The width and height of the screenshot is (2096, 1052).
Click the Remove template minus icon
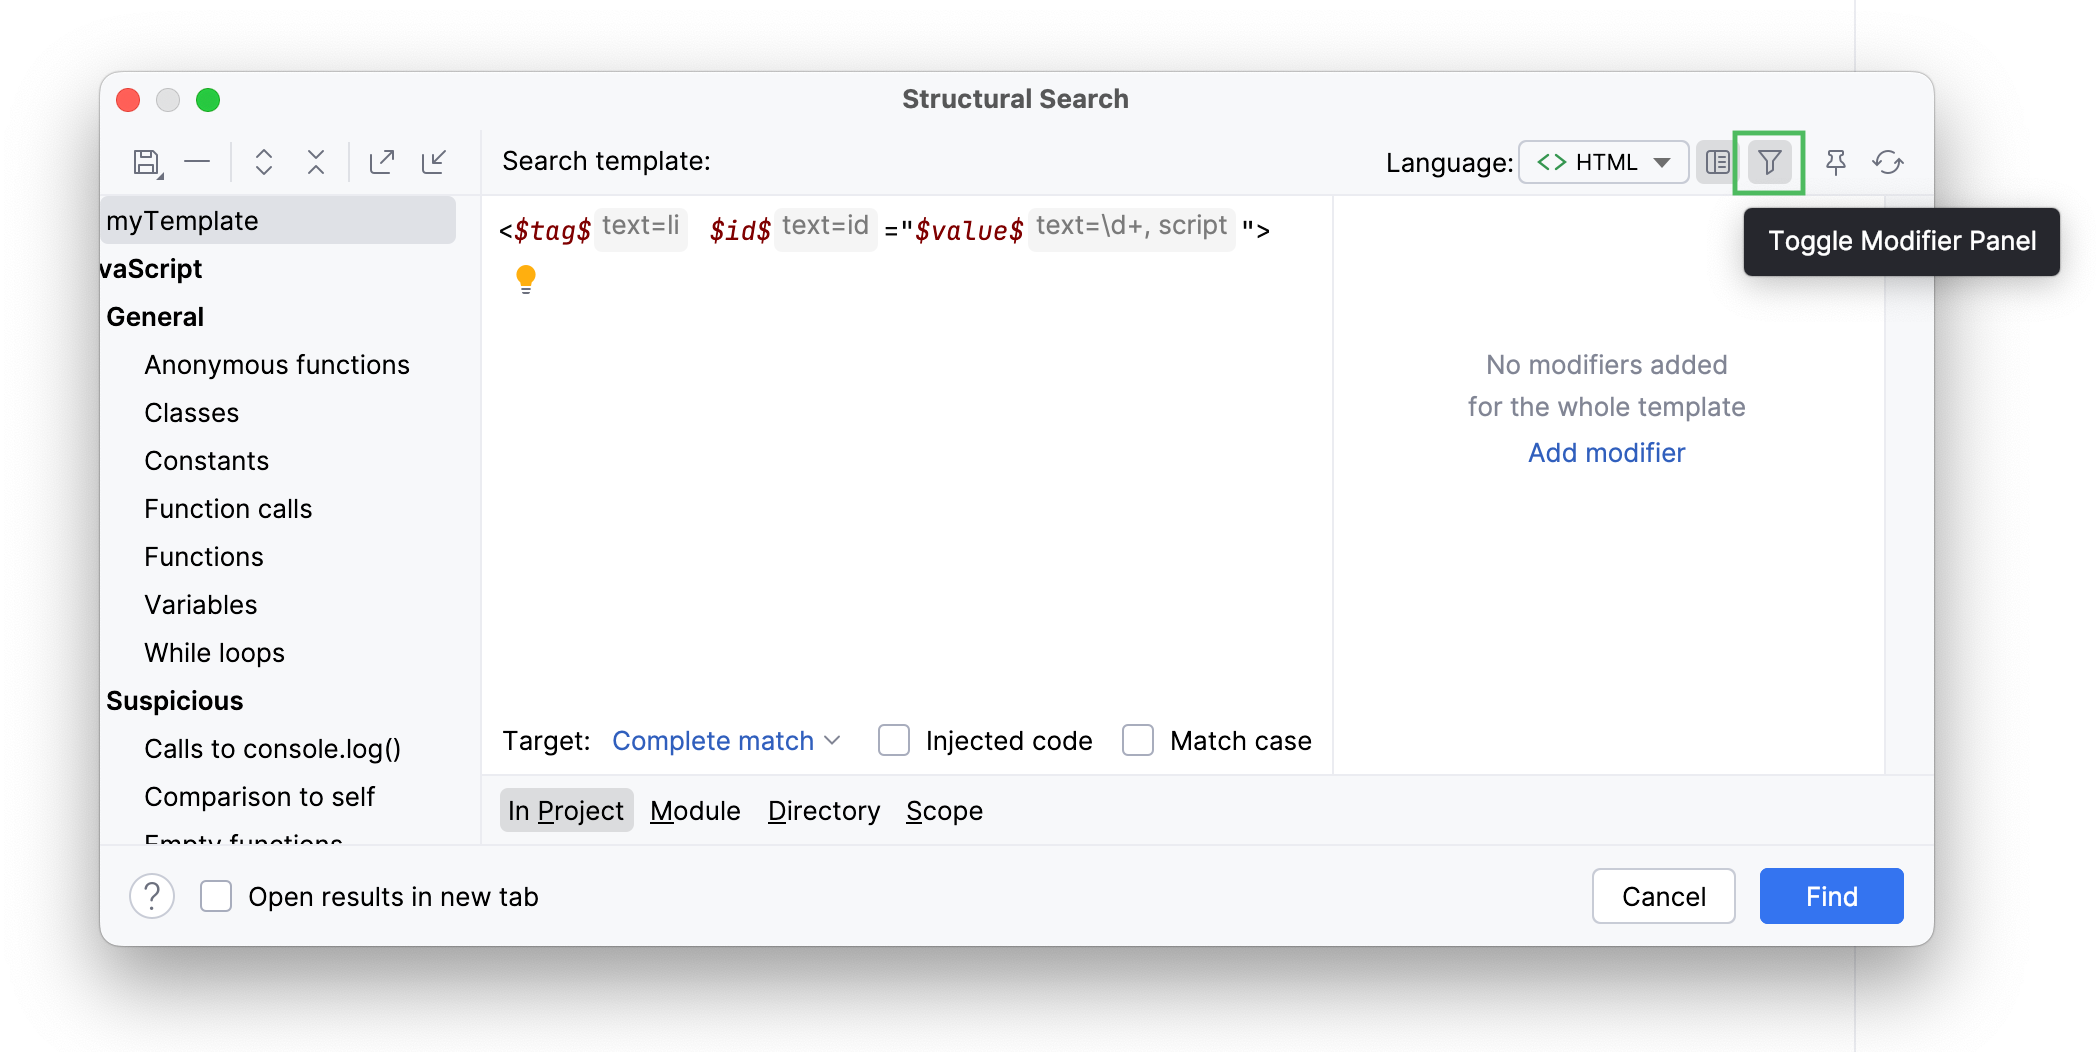click(197, 162)
